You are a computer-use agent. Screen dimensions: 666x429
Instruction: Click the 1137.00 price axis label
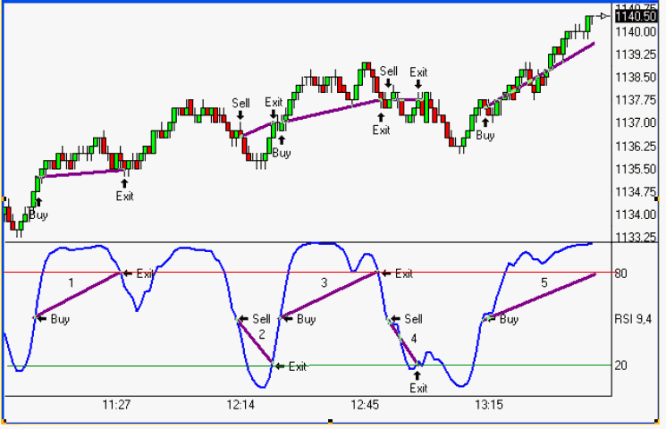636,123
